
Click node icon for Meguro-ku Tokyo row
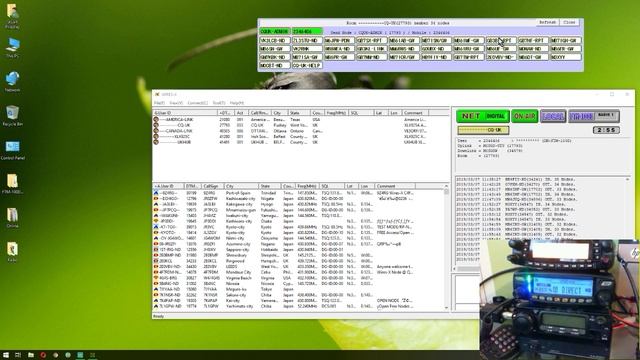coord(156,289)
